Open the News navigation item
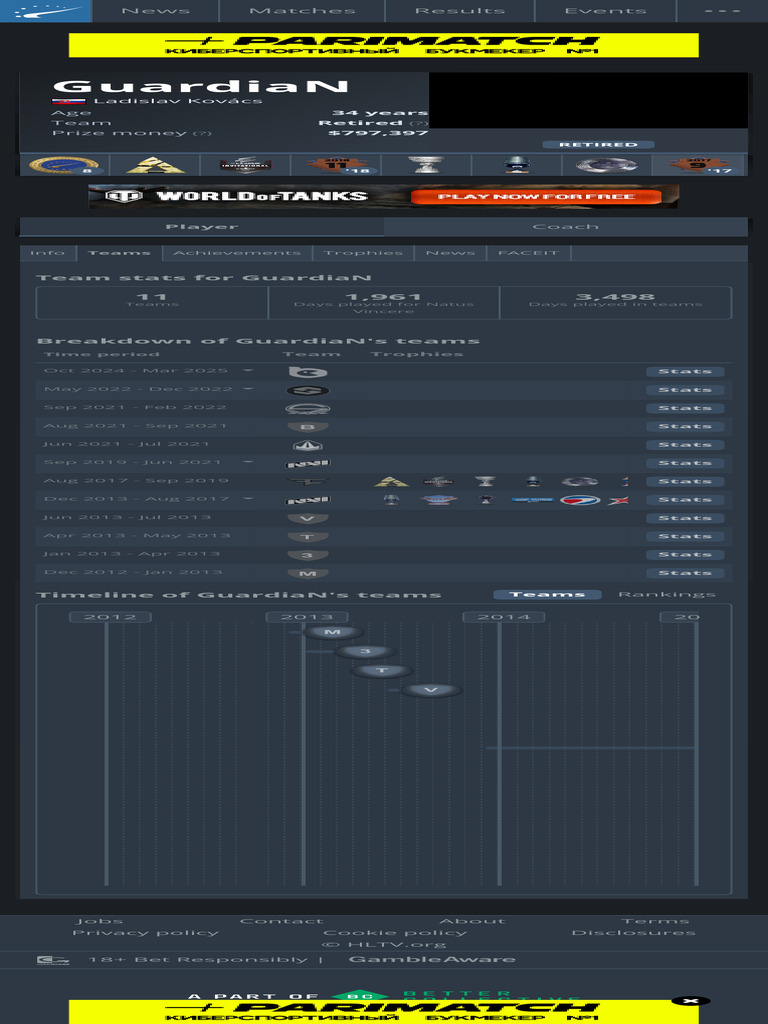The image size is (768, 1024). tap(155, 11)
